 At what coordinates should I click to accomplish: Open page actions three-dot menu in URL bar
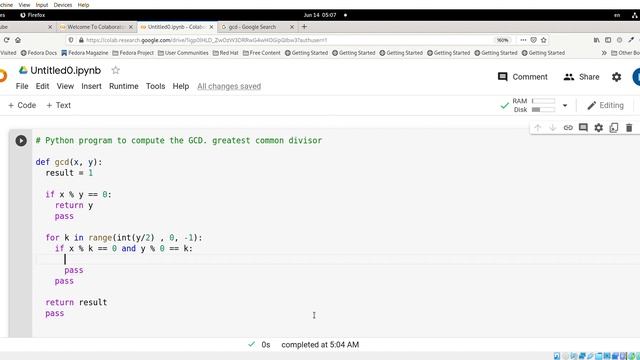tap(523, 40)
